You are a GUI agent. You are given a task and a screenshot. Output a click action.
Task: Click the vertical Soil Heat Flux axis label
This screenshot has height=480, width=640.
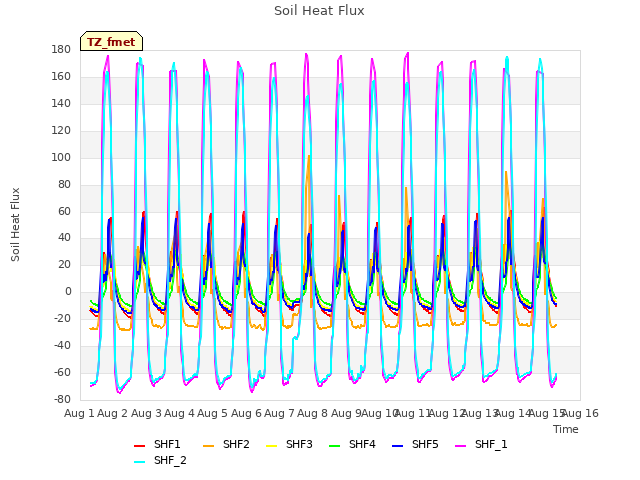point(16,224)
